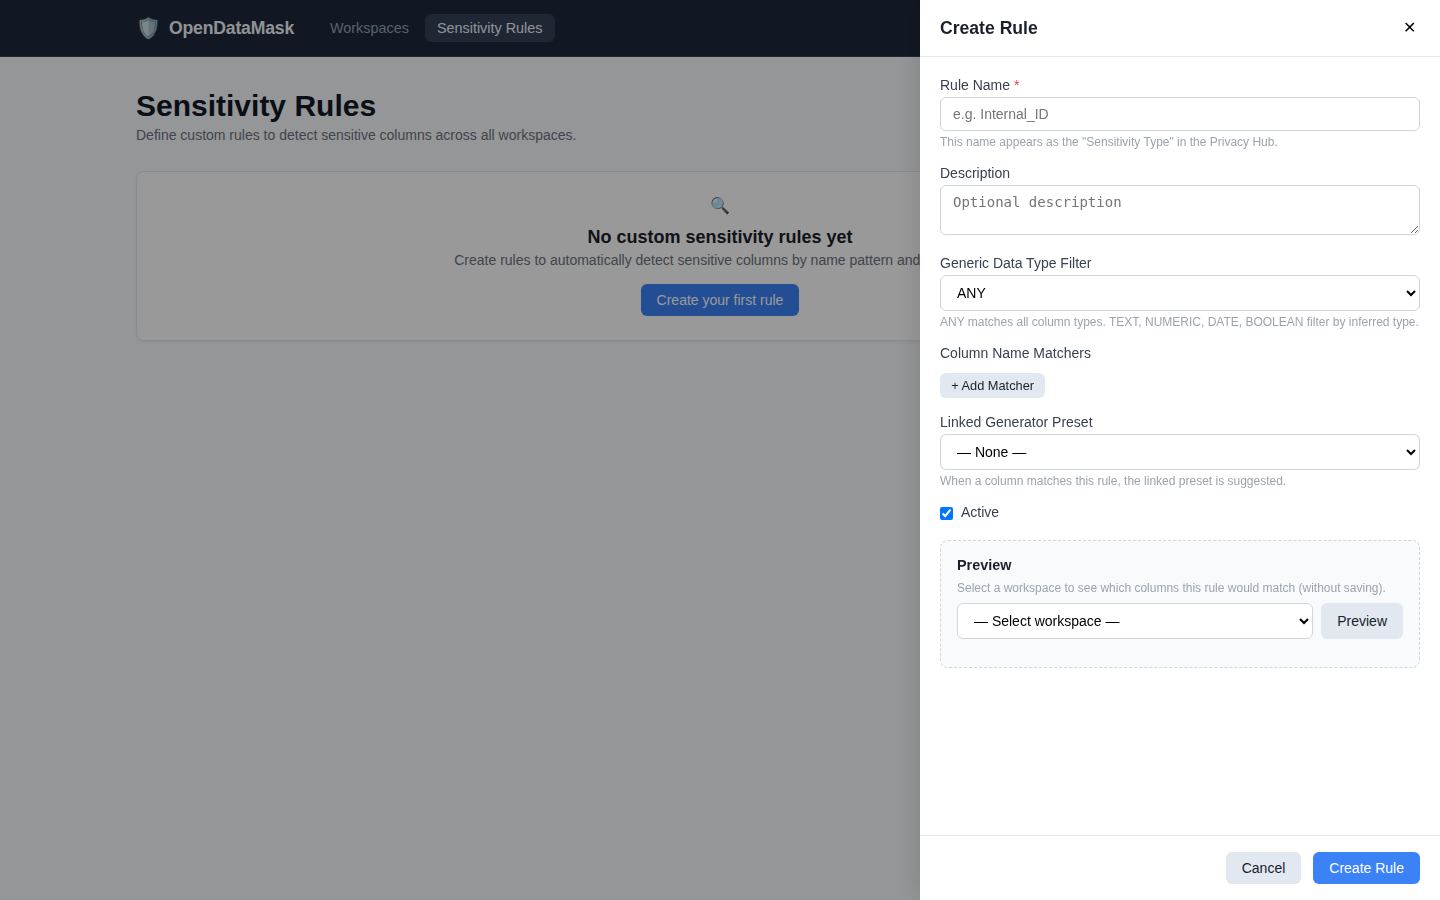The width and height of the screenshot is (1440, 900).
Task: Click into the Description text area
Action: [1180, 210]
